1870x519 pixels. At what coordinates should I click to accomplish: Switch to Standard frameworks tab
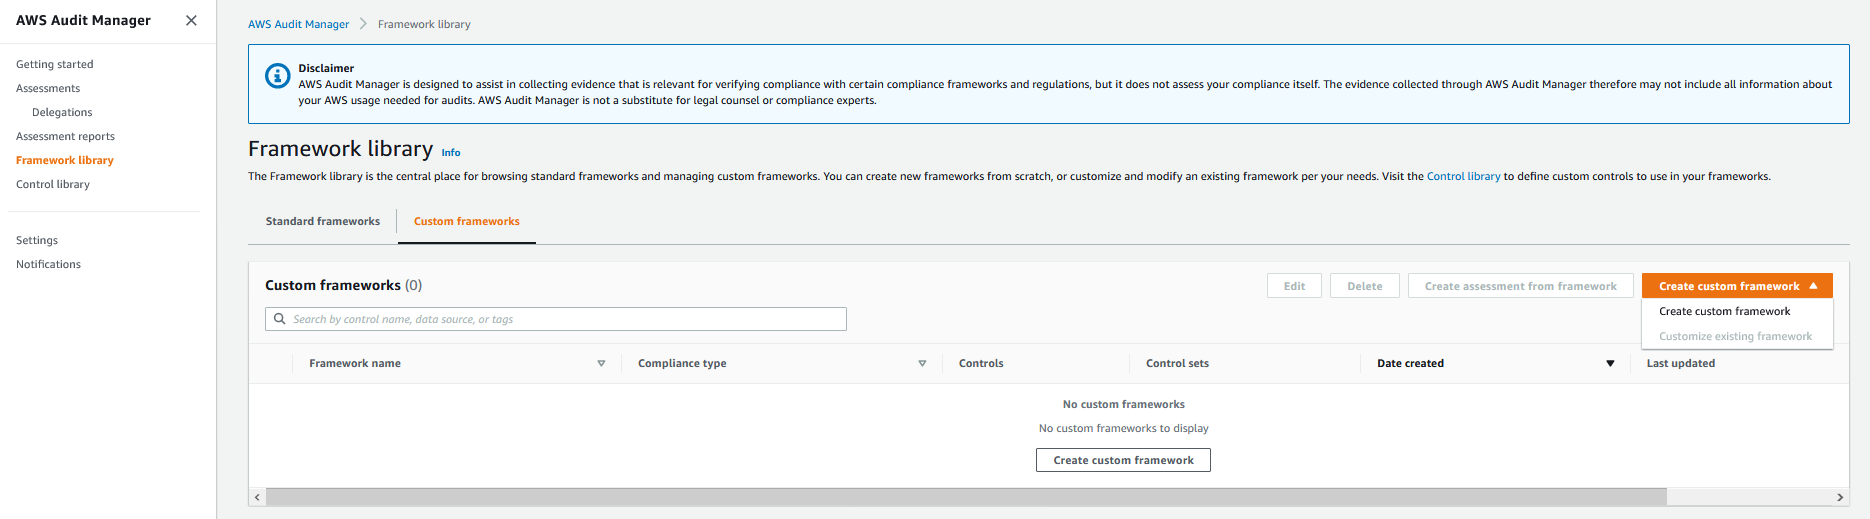click(x=322, y=221)
